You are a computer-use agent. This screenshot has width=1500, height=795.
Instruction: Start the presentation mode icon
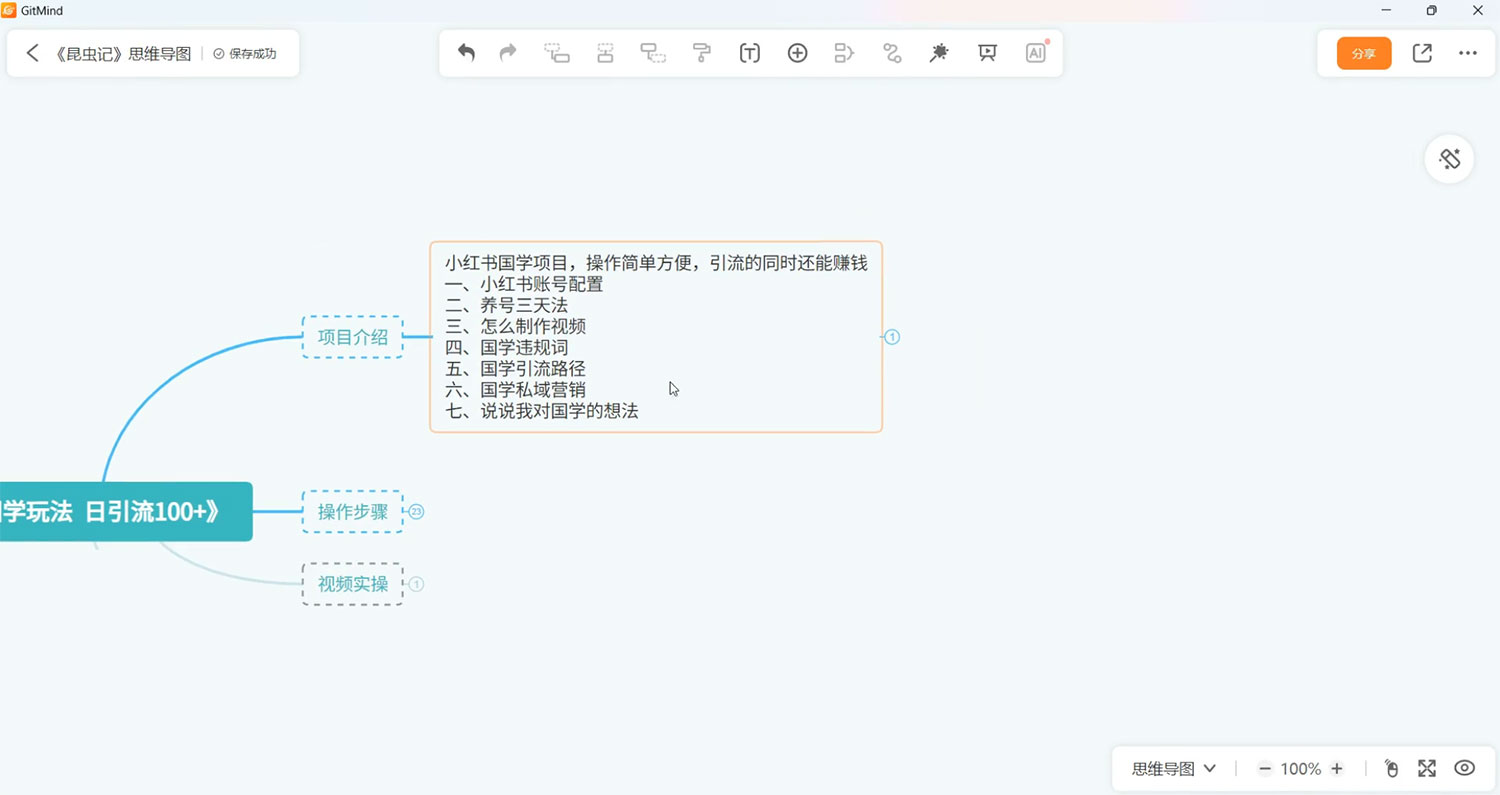987,53
